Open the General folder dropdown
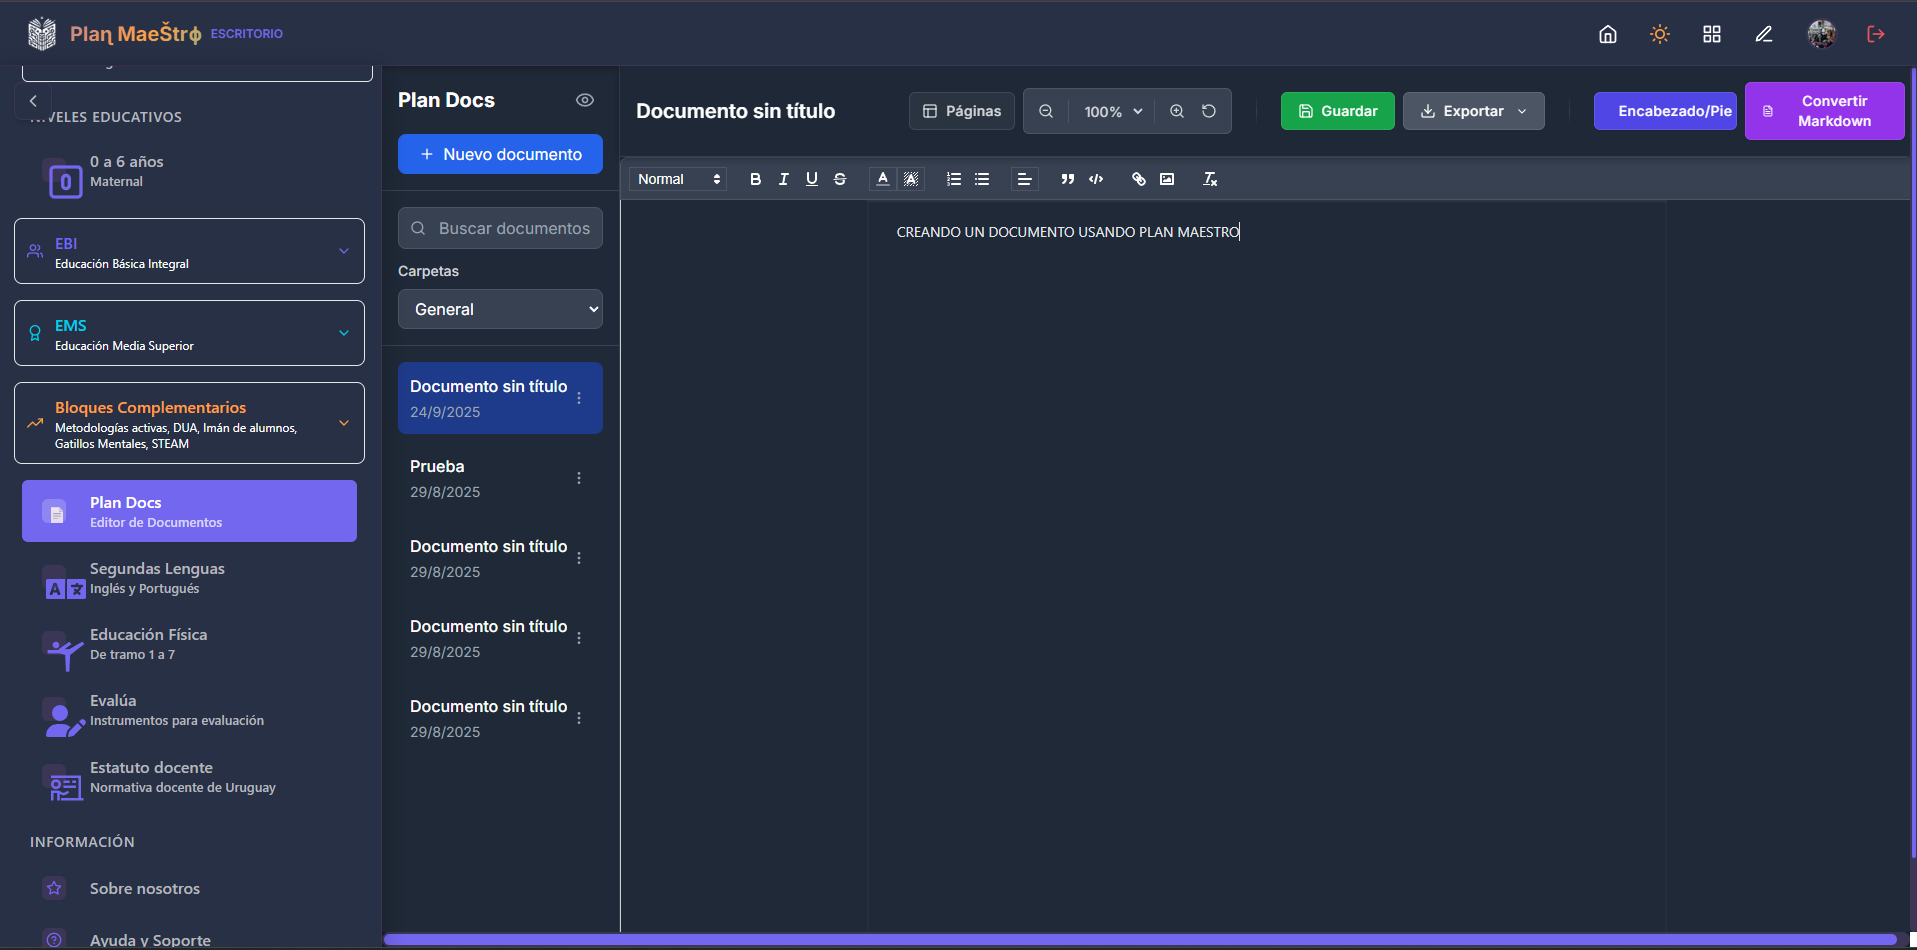The image size is (1917, 950). pyautogui.click(x=500, y=309)
